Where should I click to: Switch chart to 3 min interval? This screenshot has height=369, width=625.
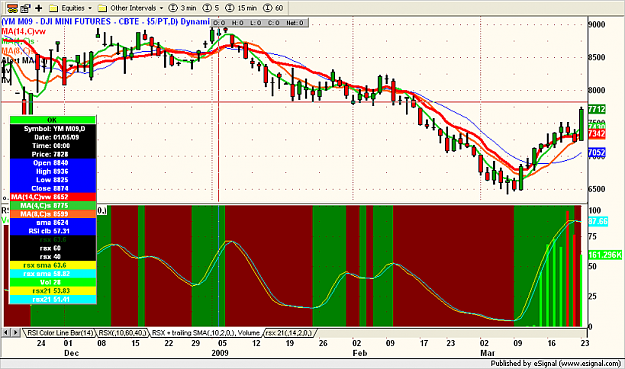pyautogui.click(x=182, y=8)
